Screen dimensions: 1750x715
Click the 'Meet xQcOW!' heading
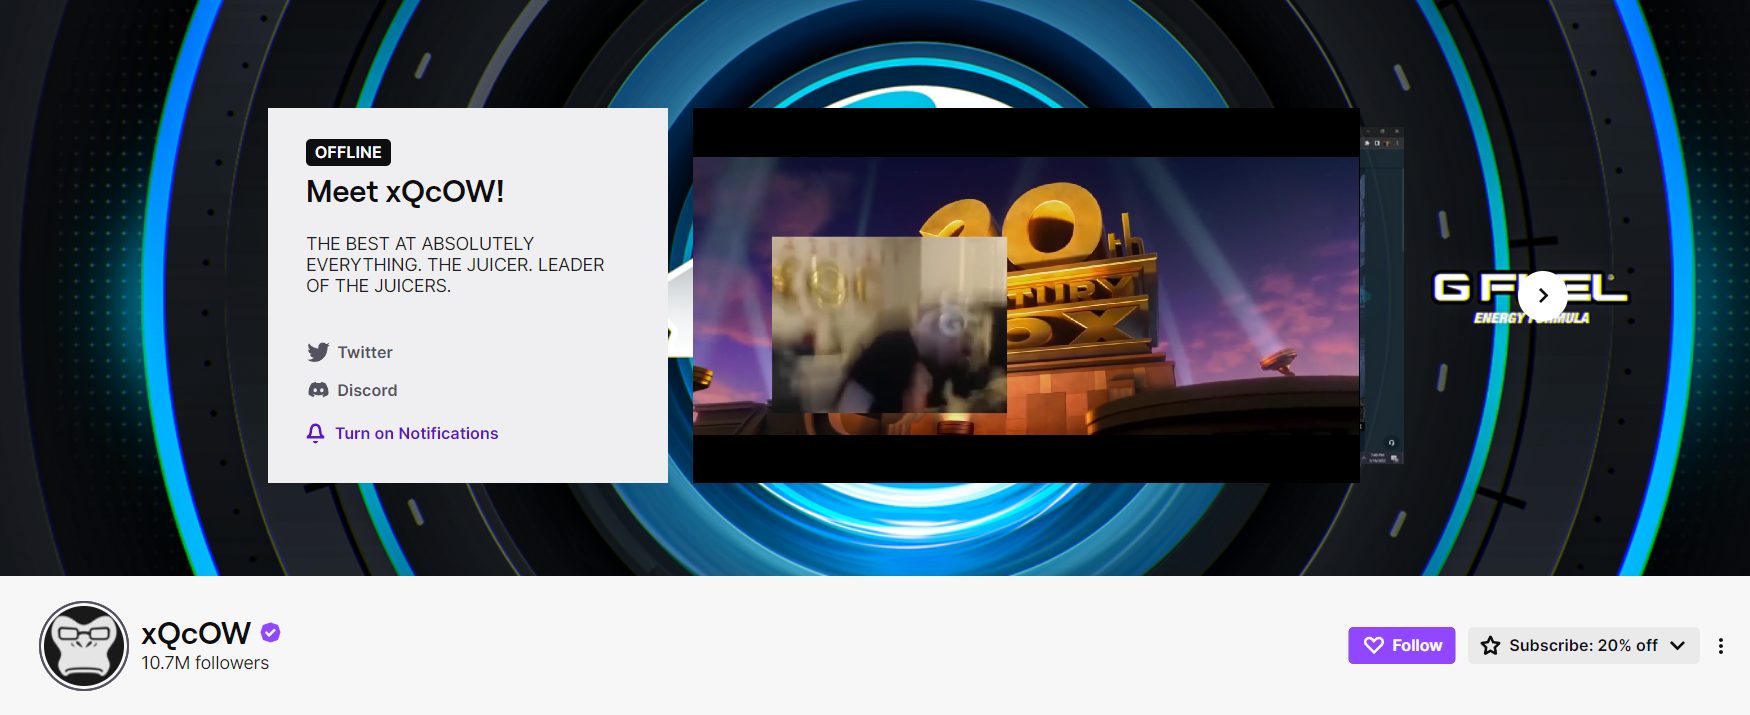click(x=405, y=191)
